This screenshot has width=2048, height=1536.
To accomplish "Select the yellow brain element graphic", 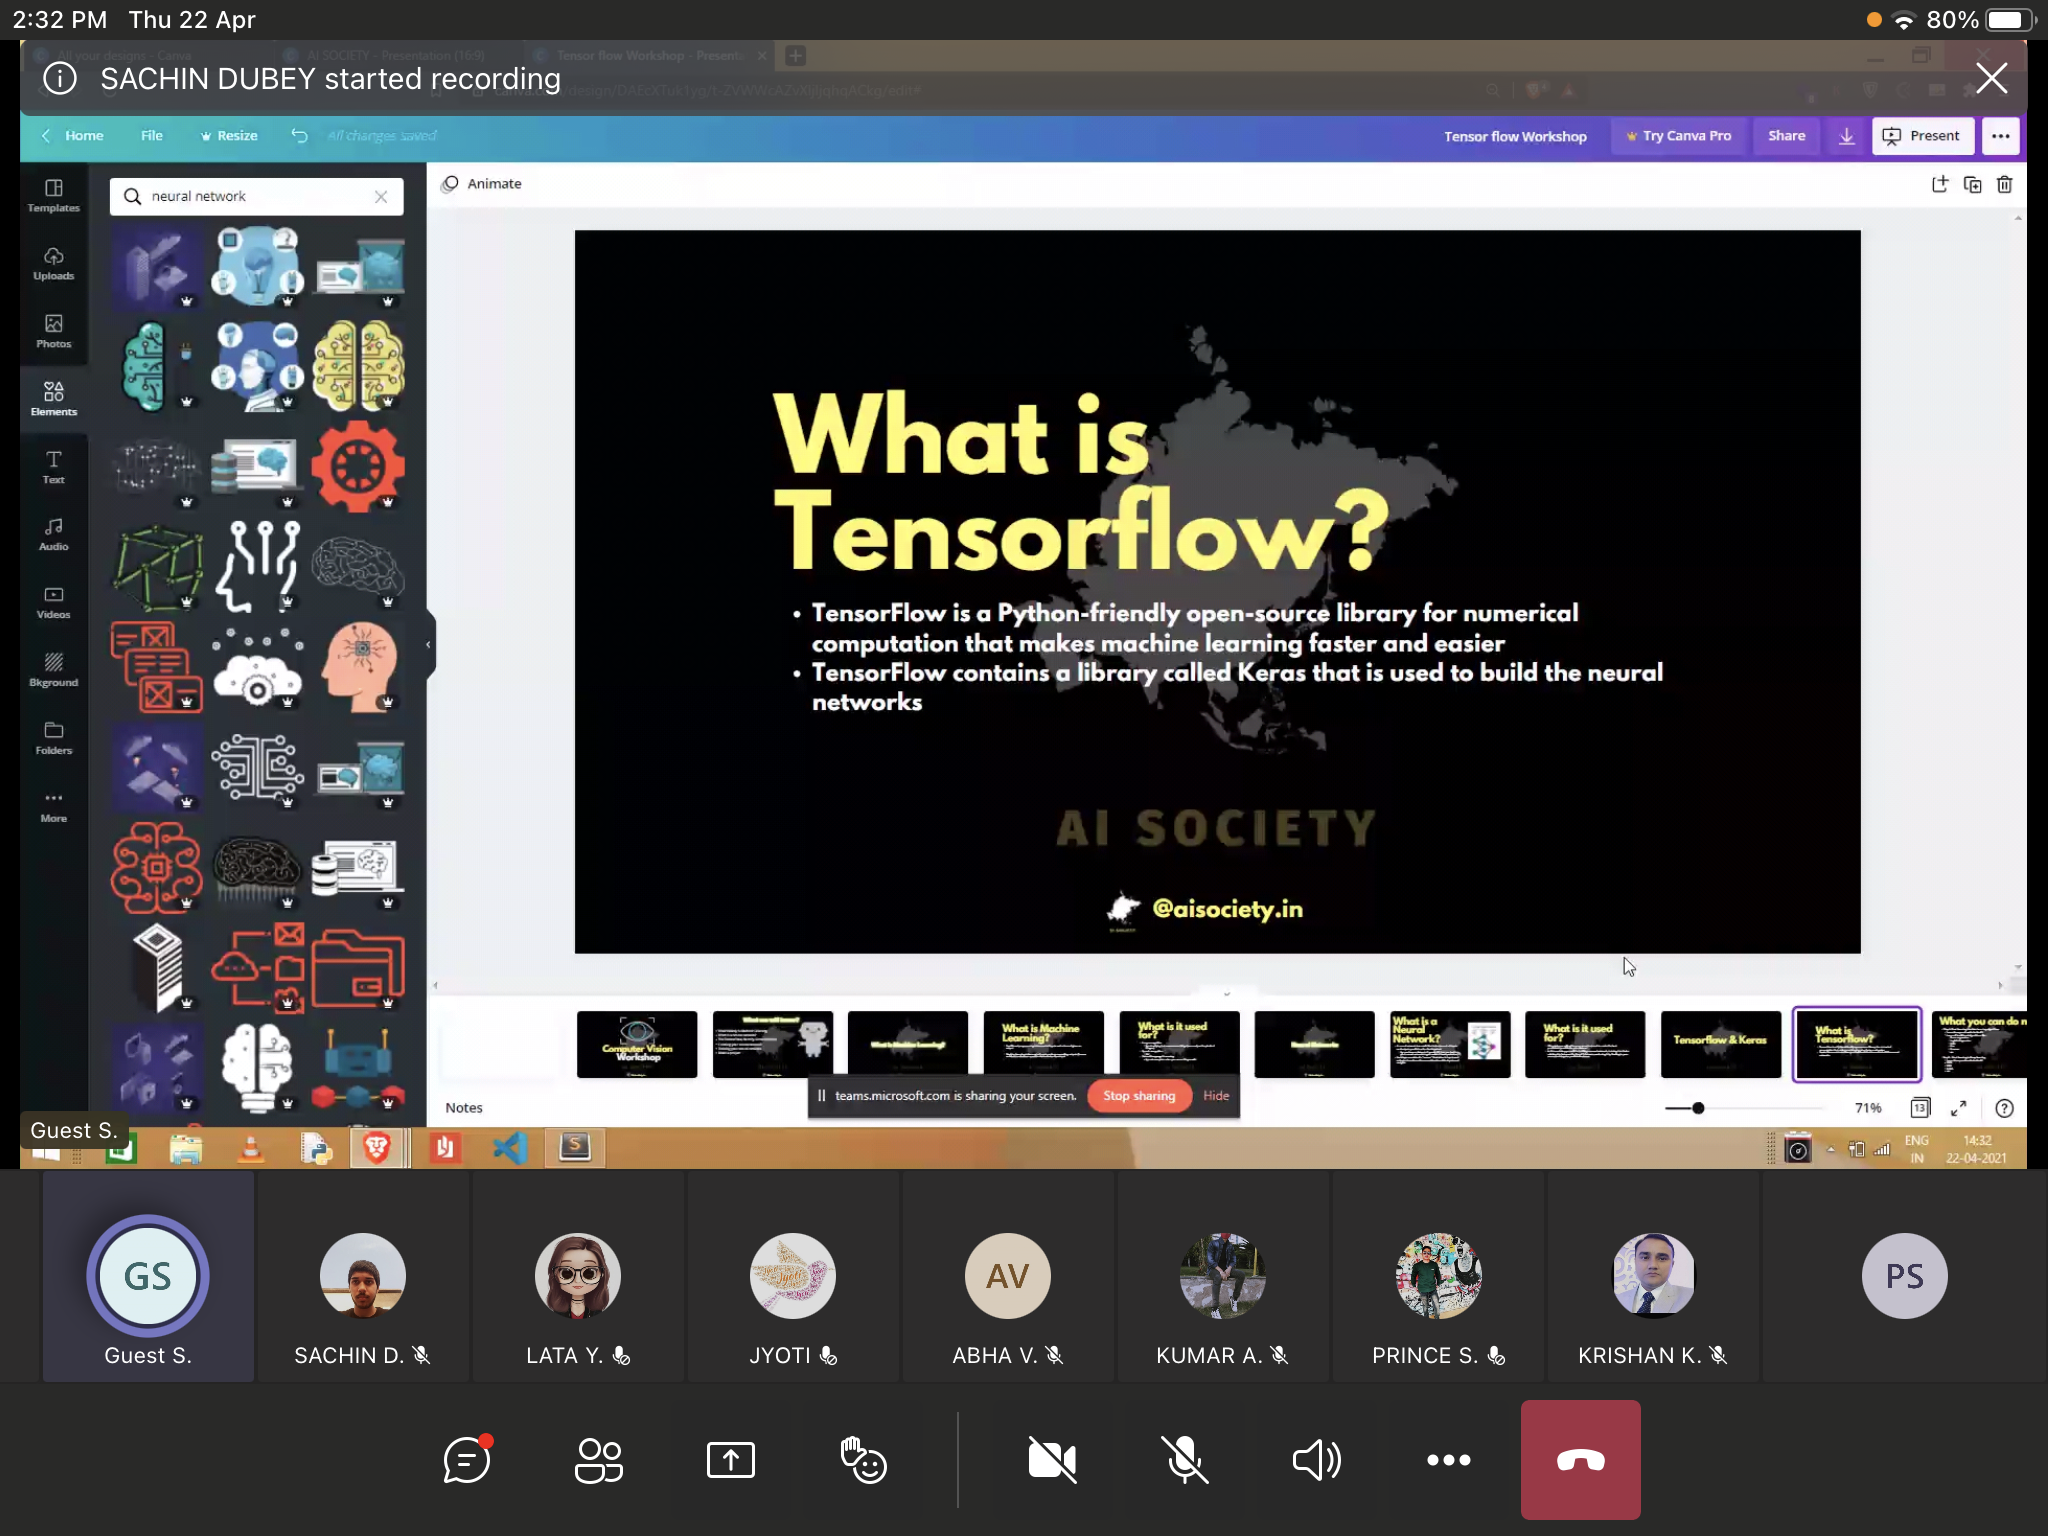I will click(x=357, y=366).
